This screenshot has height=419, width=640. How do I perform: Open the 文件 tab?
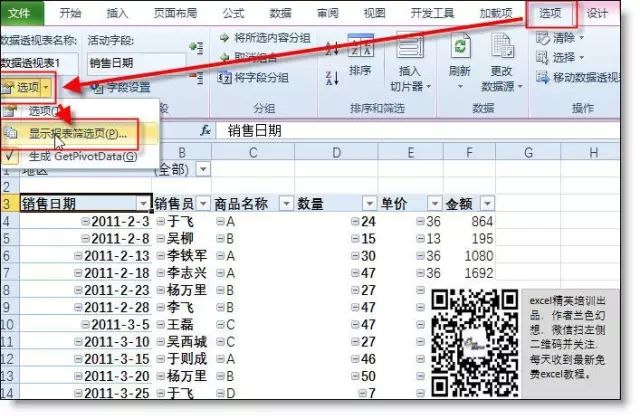tap(20, 13)
